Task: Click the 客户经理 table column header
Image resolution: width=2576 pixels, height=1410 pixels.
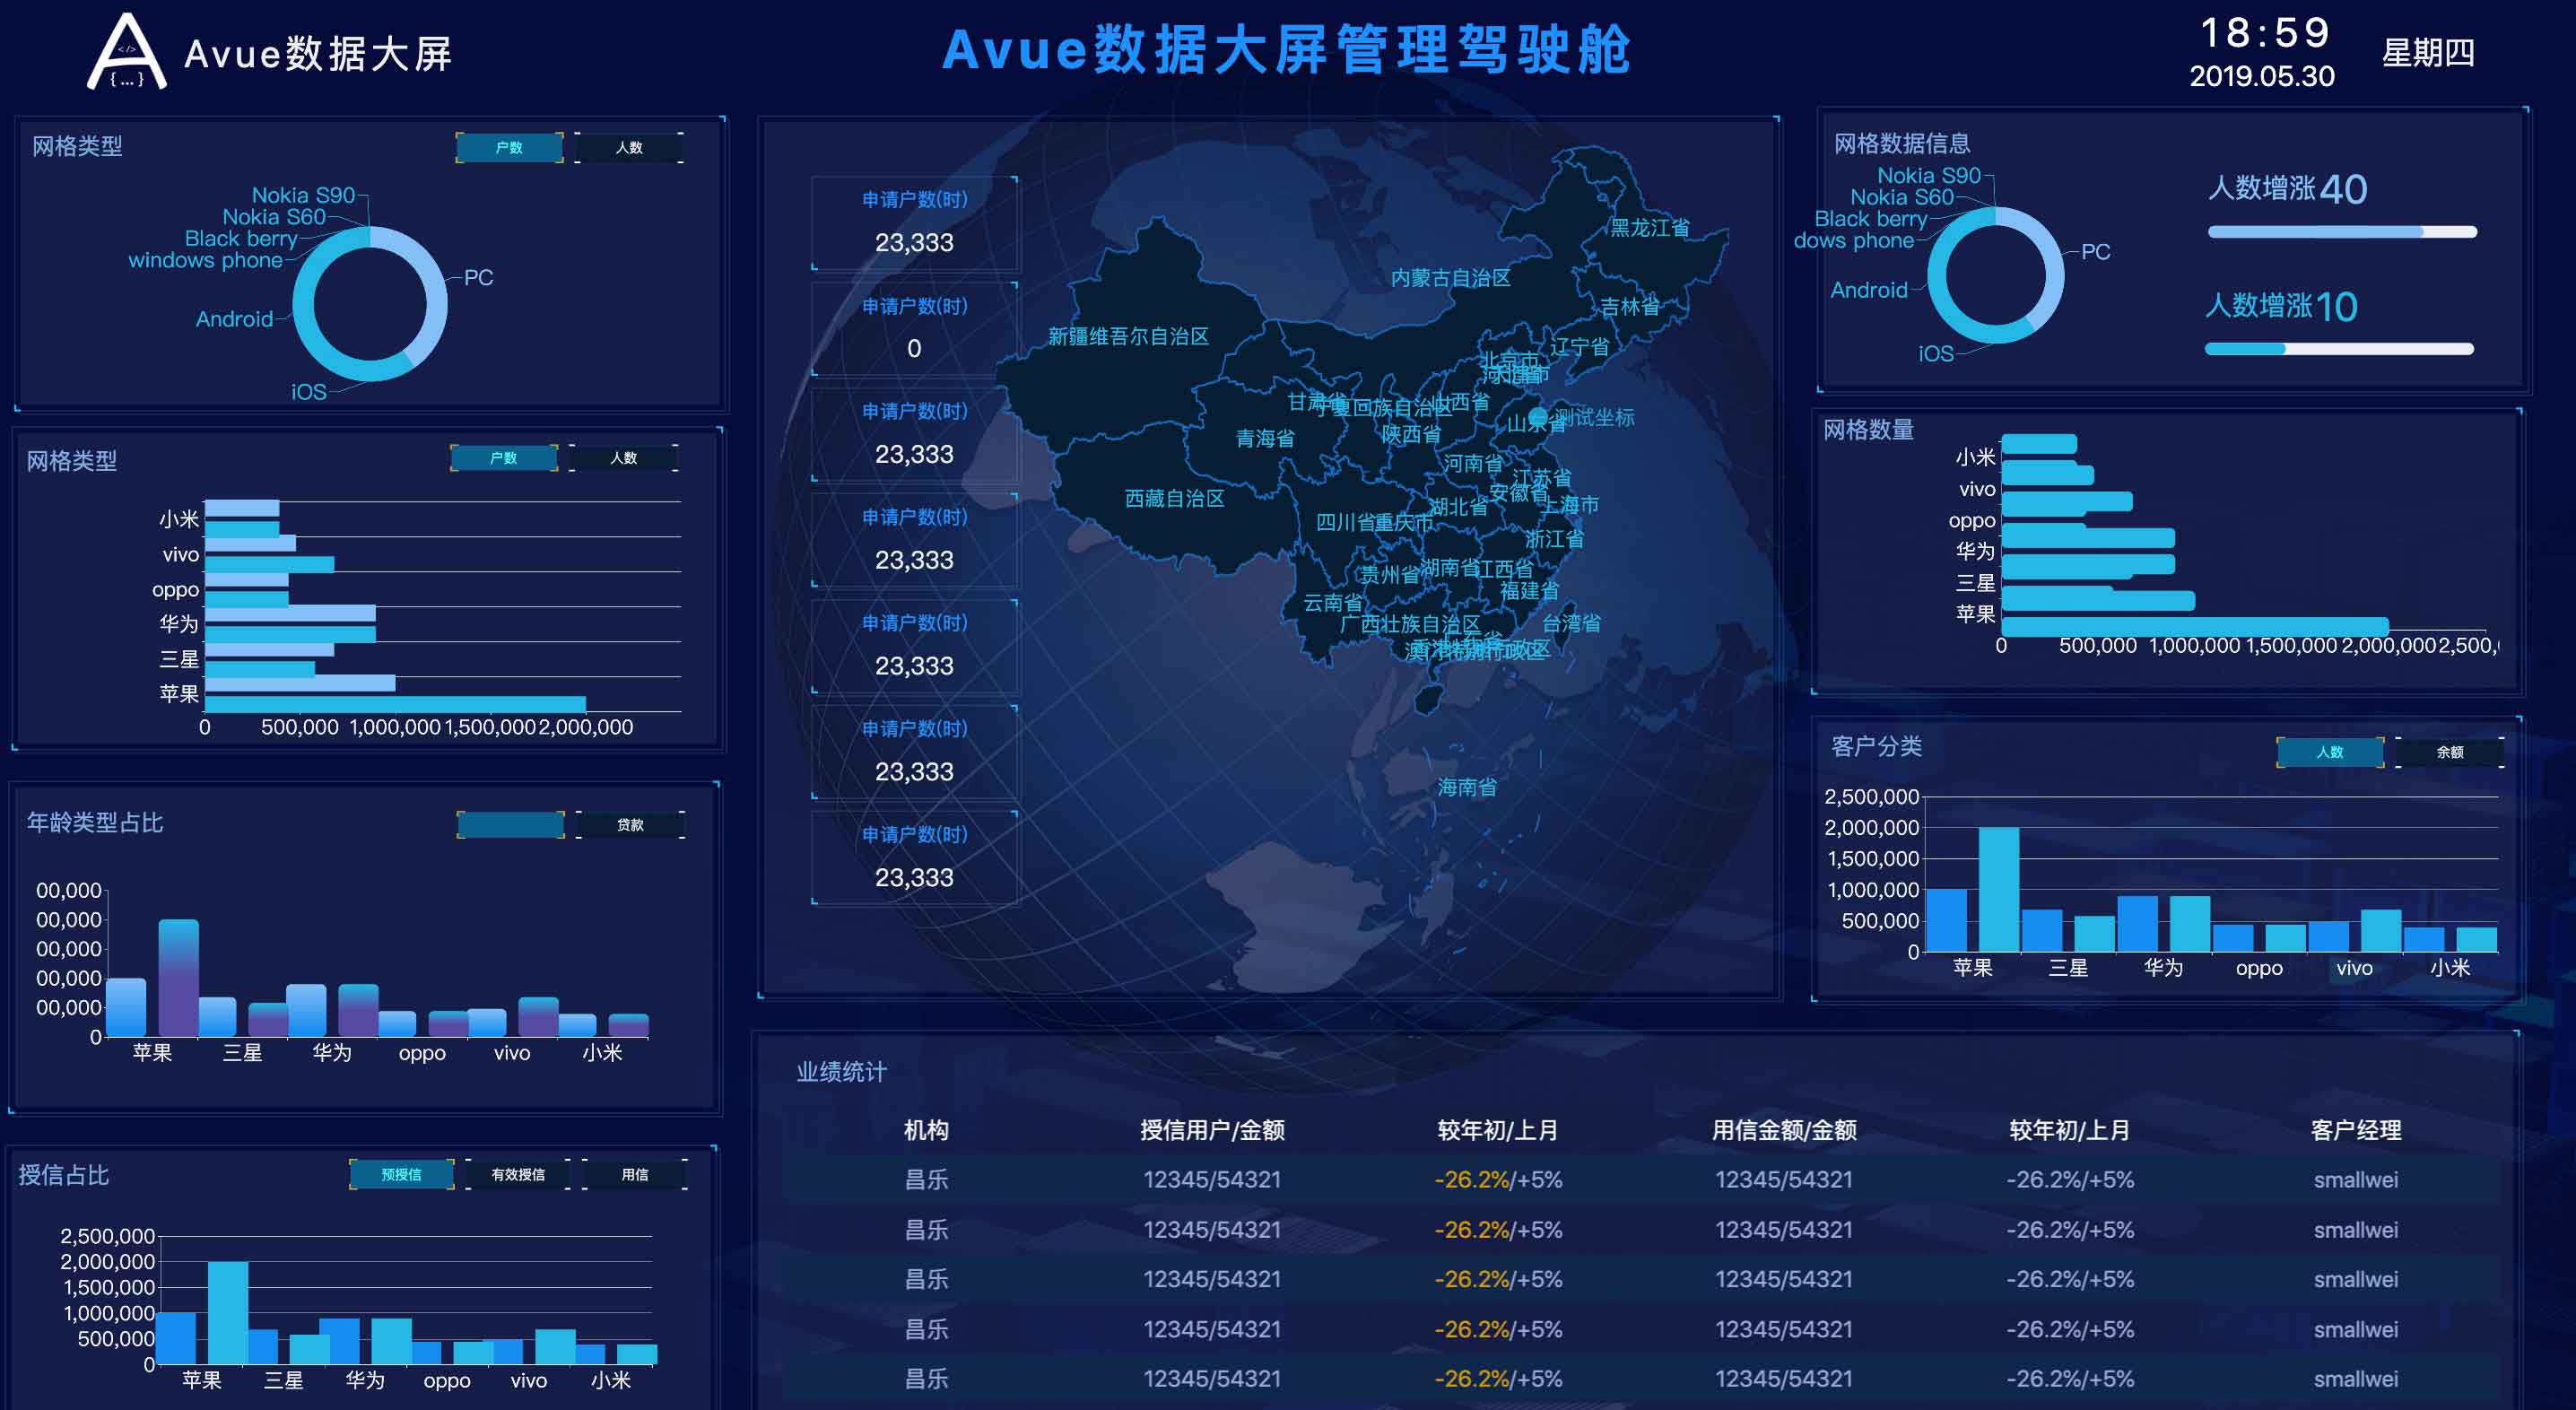Action: coord(2355,1130)
